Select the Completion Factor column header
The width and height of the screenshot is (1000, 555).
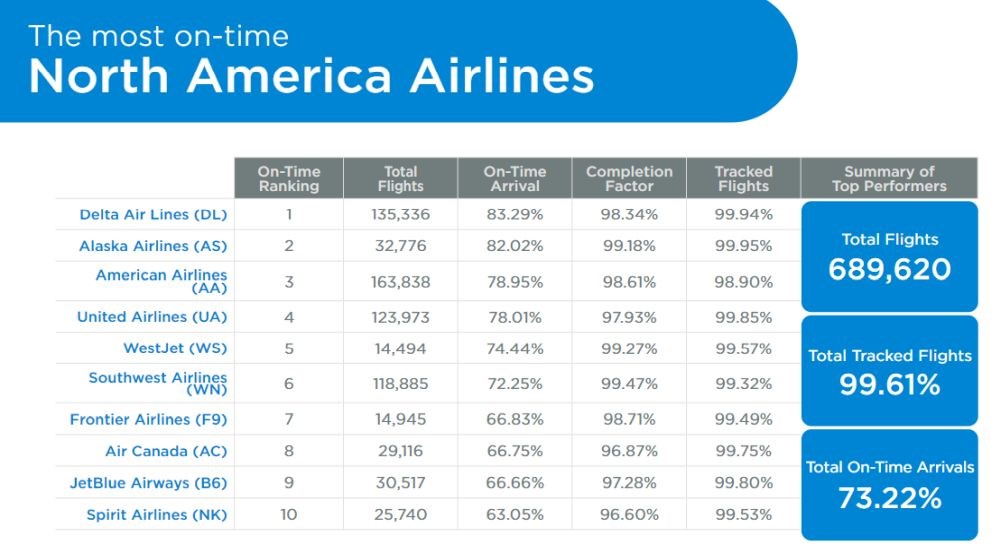629,178
